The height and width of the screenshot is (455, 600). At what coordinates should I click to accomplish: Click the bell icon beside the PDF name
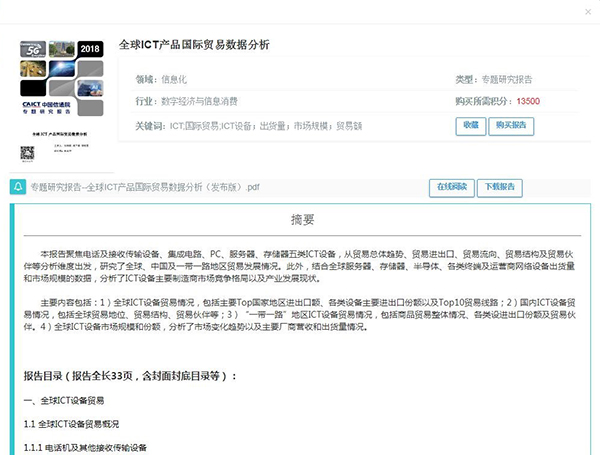click(x=18, y=187)
